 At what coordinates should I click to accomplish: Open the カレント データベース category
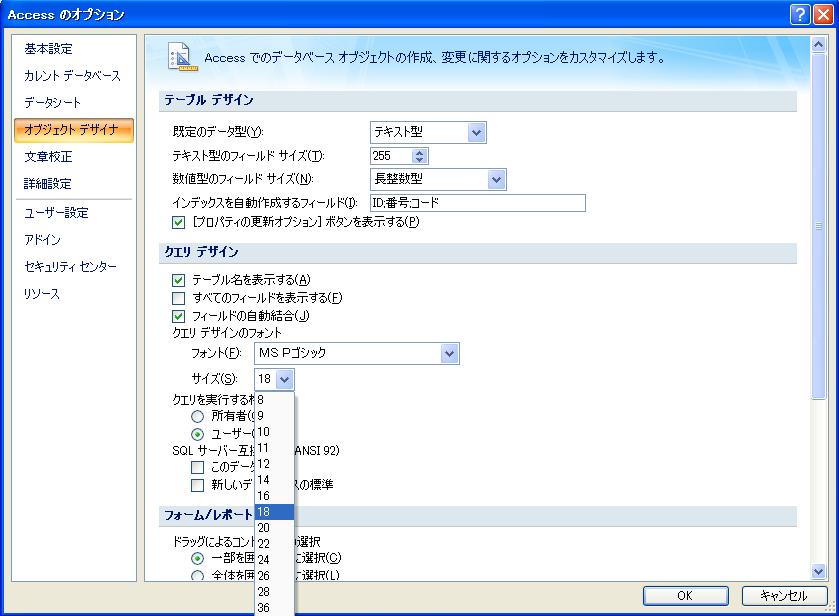point(72,76)
